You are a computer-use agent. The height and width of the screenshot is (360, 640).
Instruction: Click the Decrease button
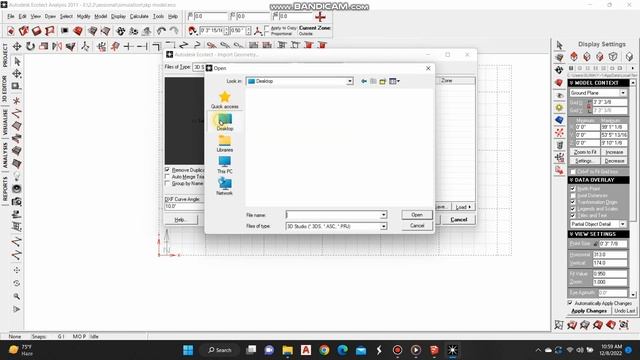coord(614,161)
